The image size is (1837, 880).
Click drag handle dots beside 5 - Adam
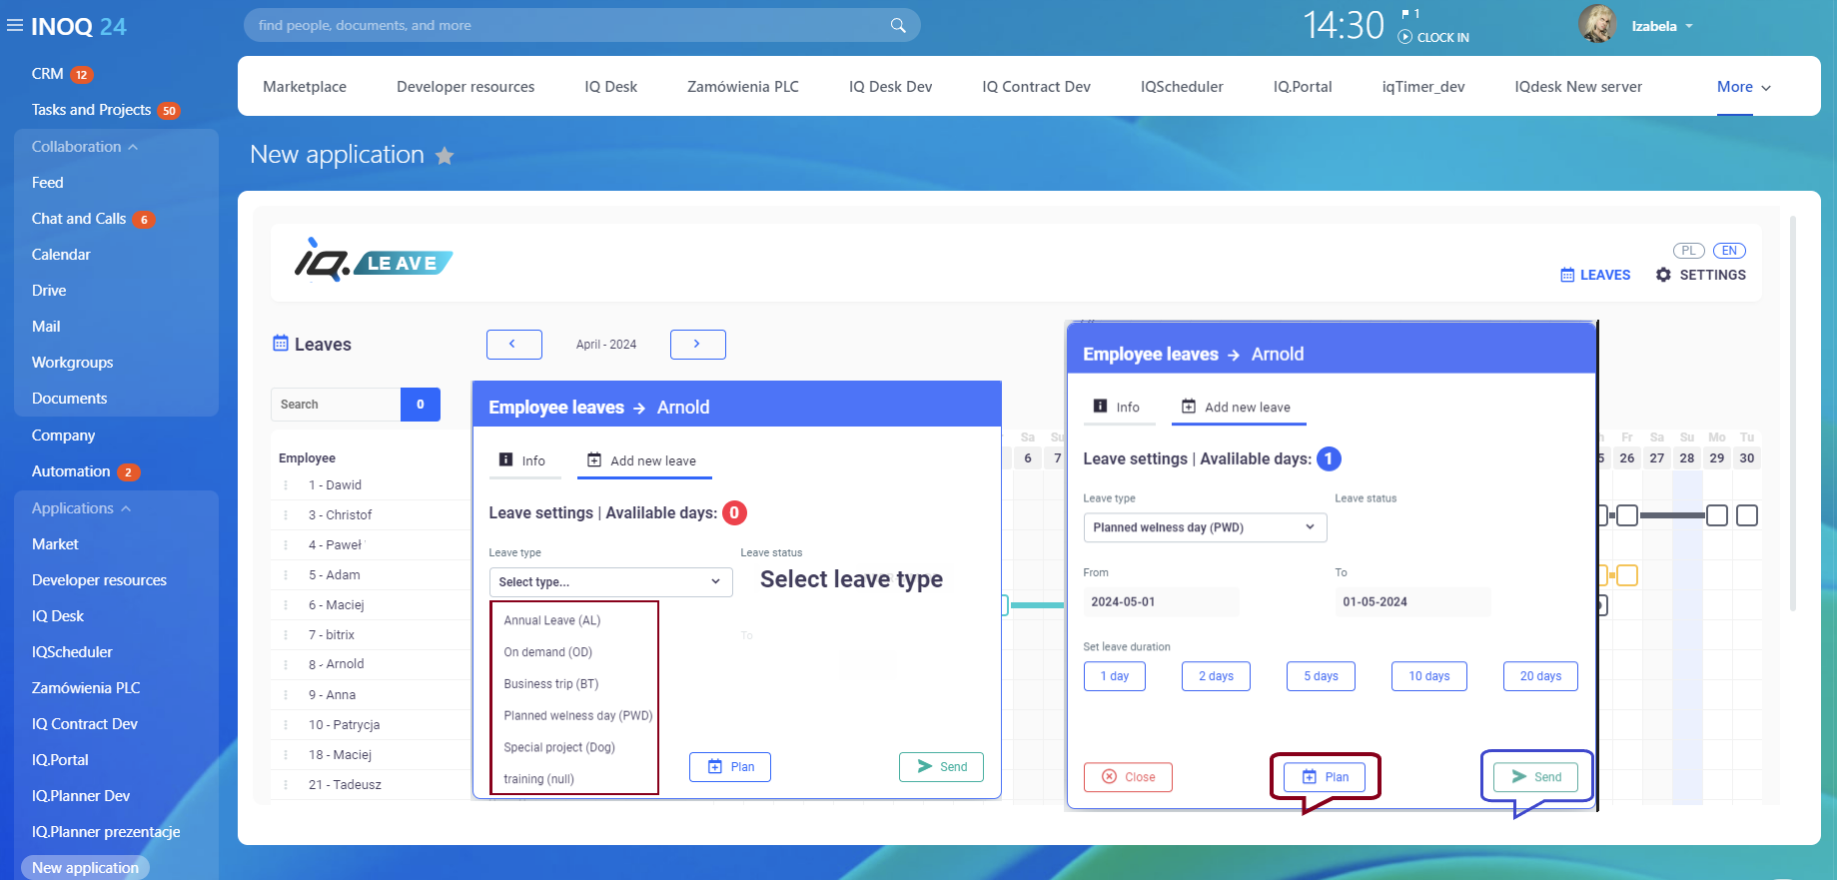286,575
